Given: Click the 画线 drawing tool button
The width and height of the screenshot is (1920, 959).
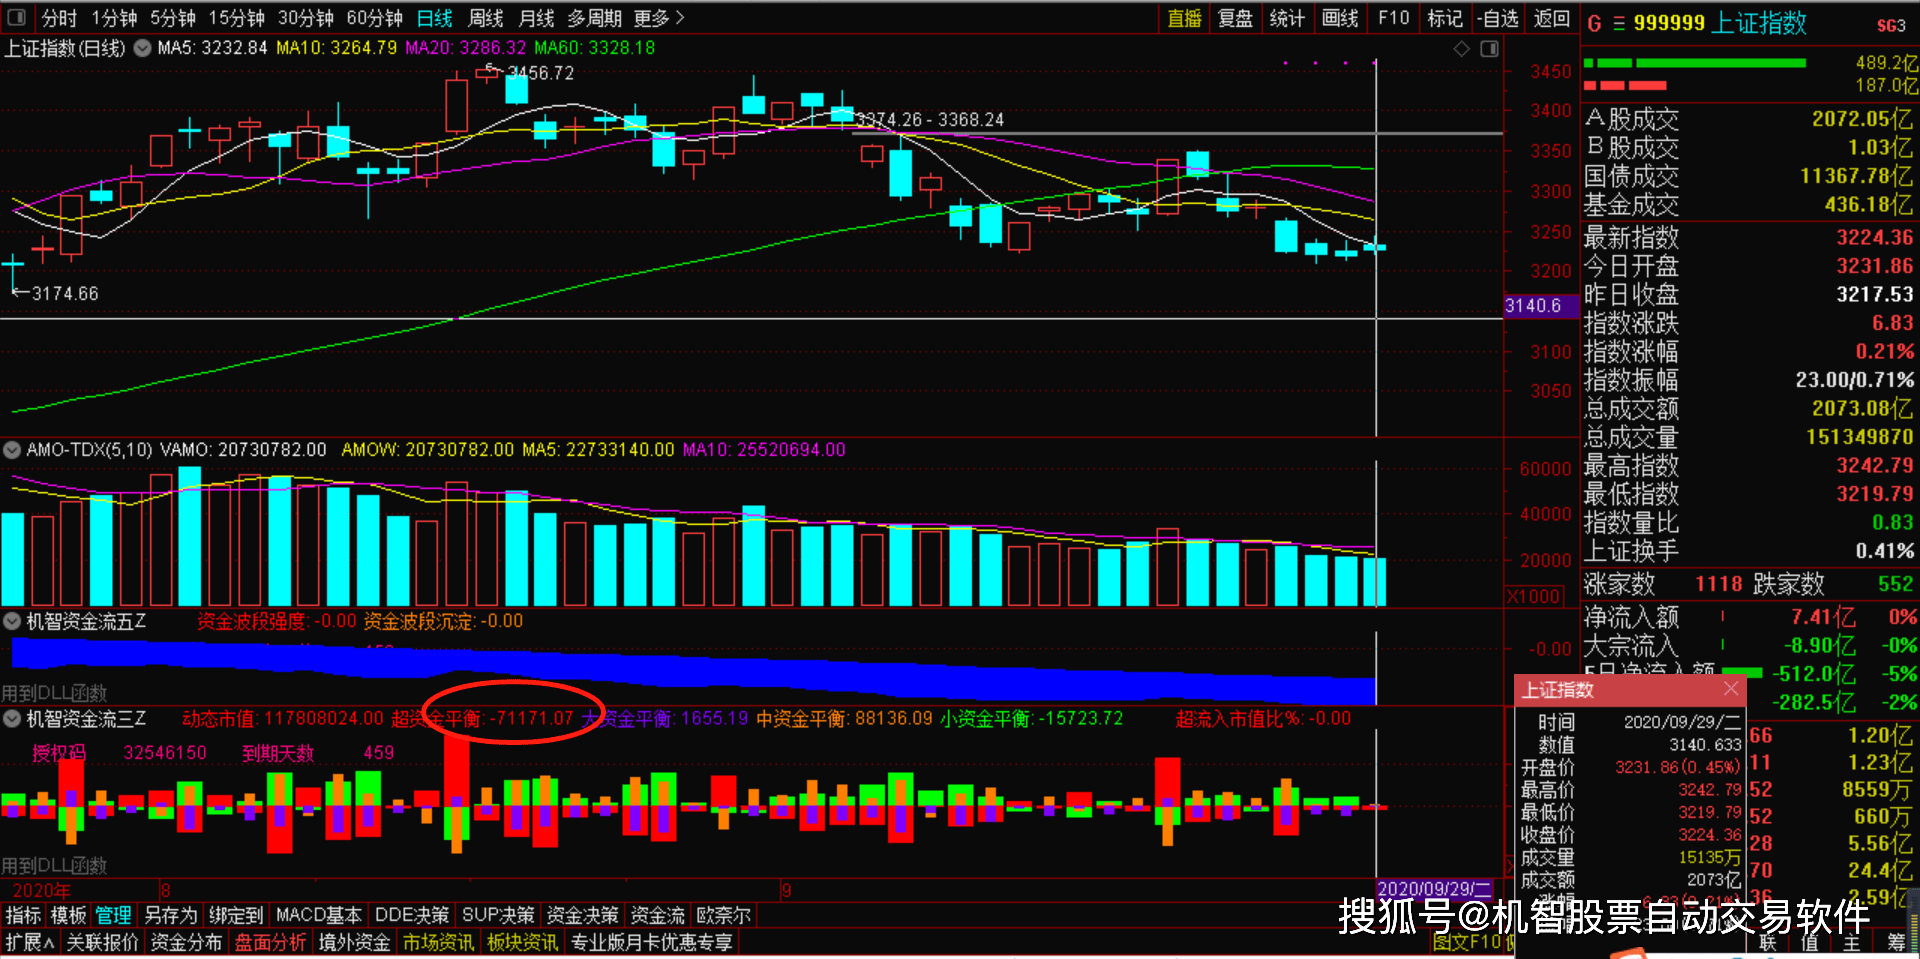Looking at the screenshot, I should click(1339, 18).
